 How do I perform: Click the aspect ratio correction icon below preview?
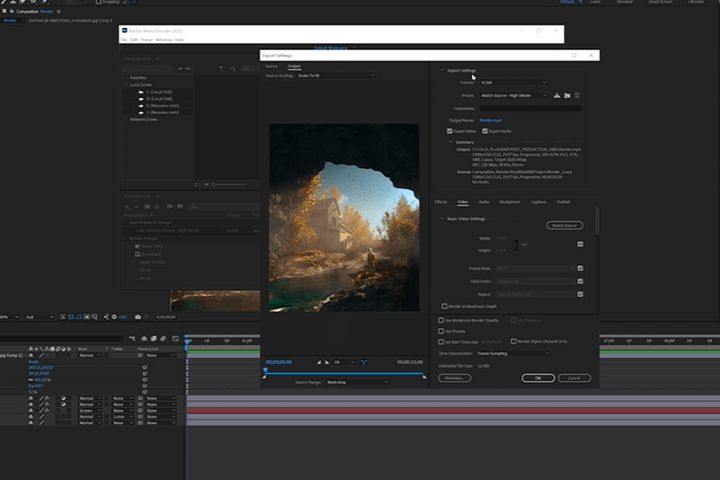(364, 362)
